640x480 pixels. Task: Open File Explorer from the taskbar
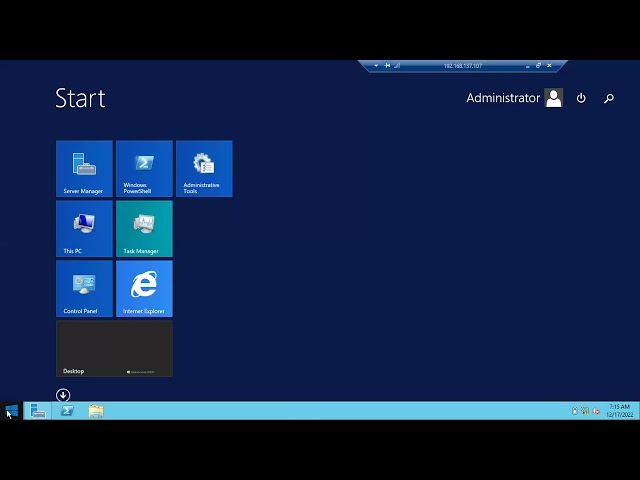pos(96,411)
